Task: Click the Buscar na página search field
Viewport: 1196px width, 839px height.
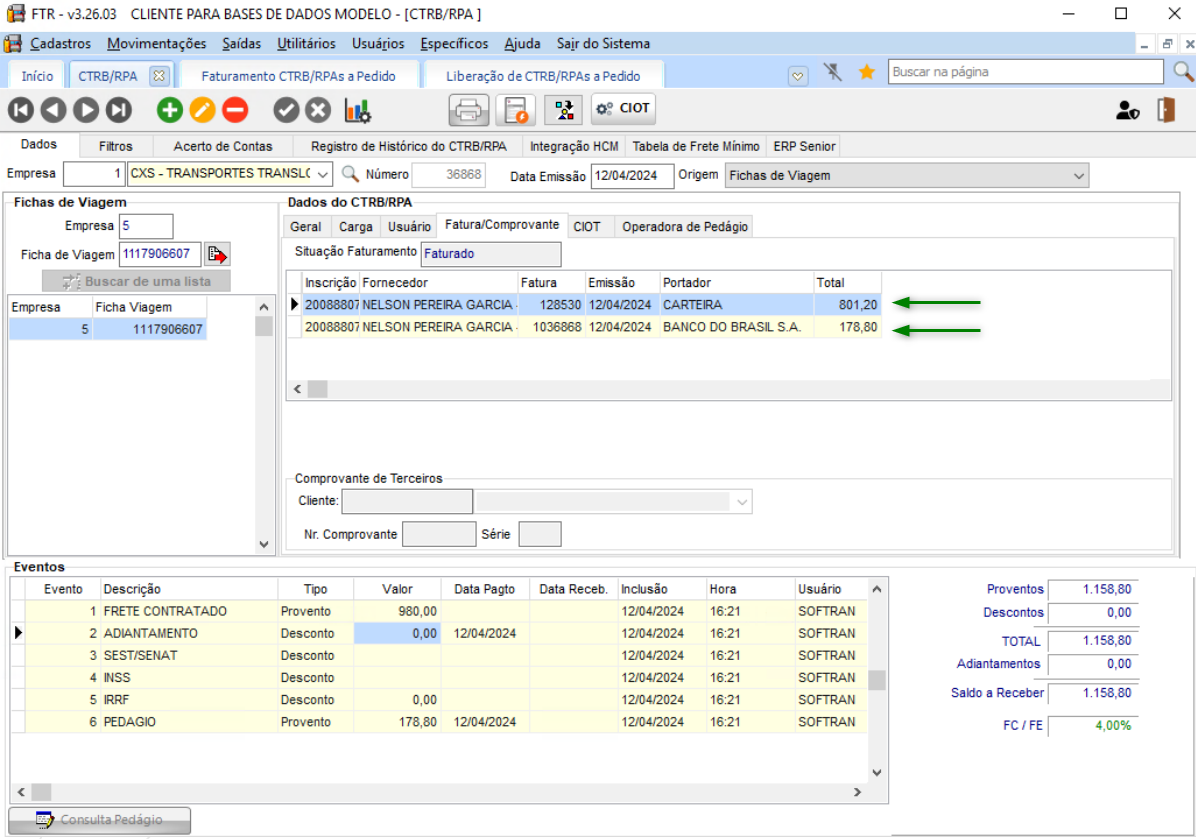Action: (x=1025, y=72)
